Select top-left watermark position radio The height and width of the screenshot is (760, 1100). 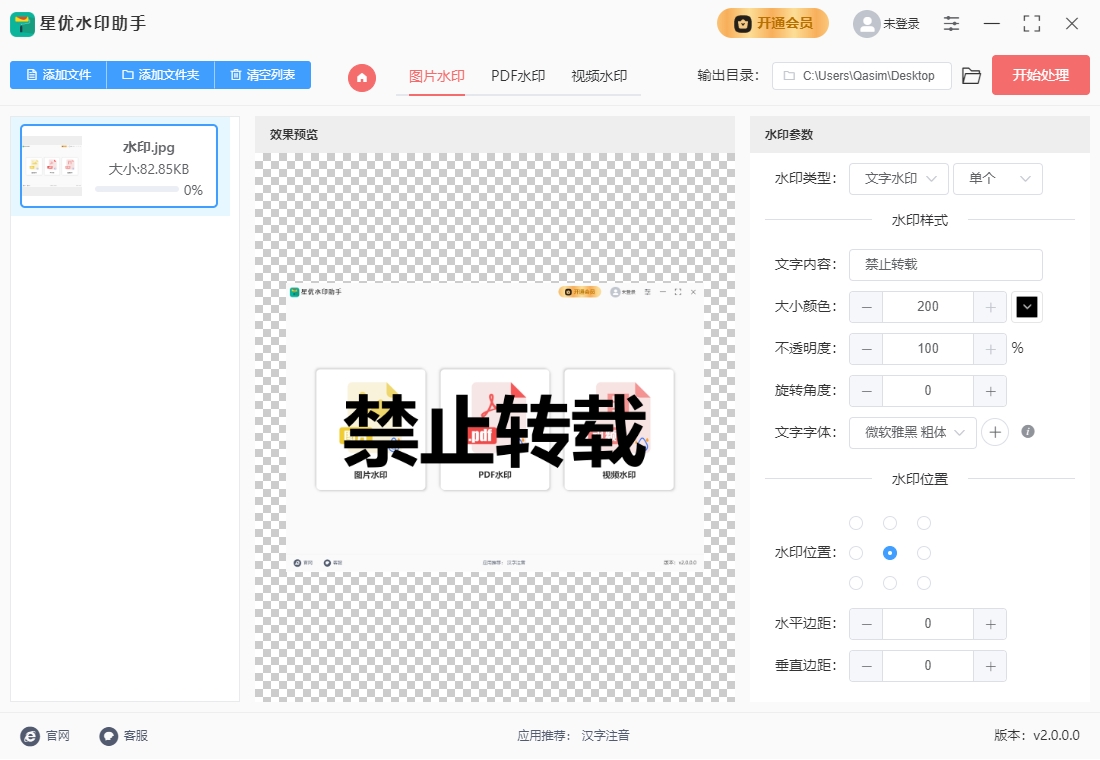pos(856,523)
